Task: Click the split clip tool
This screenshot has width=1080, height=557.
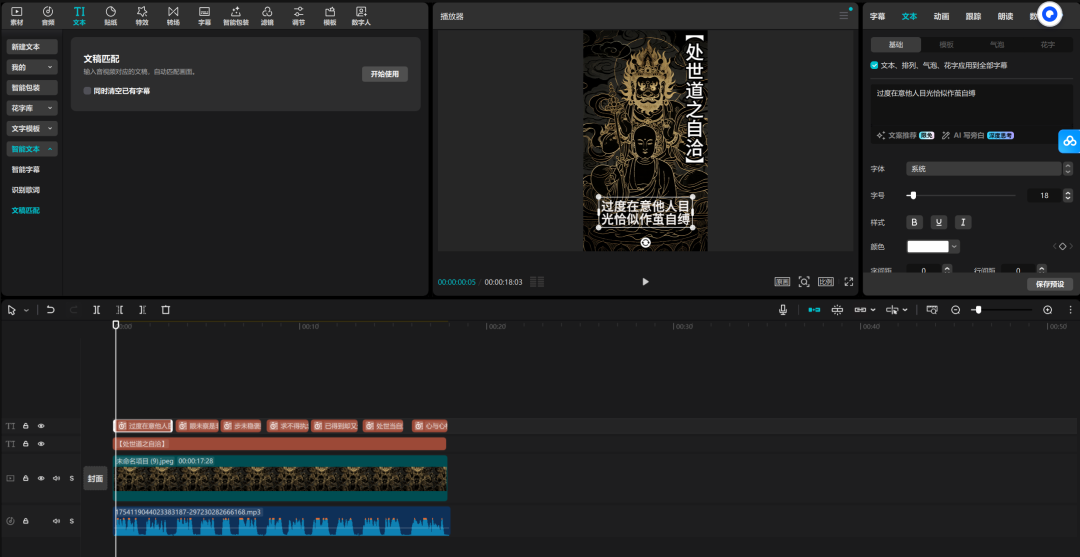Action: tap(96, 310)
